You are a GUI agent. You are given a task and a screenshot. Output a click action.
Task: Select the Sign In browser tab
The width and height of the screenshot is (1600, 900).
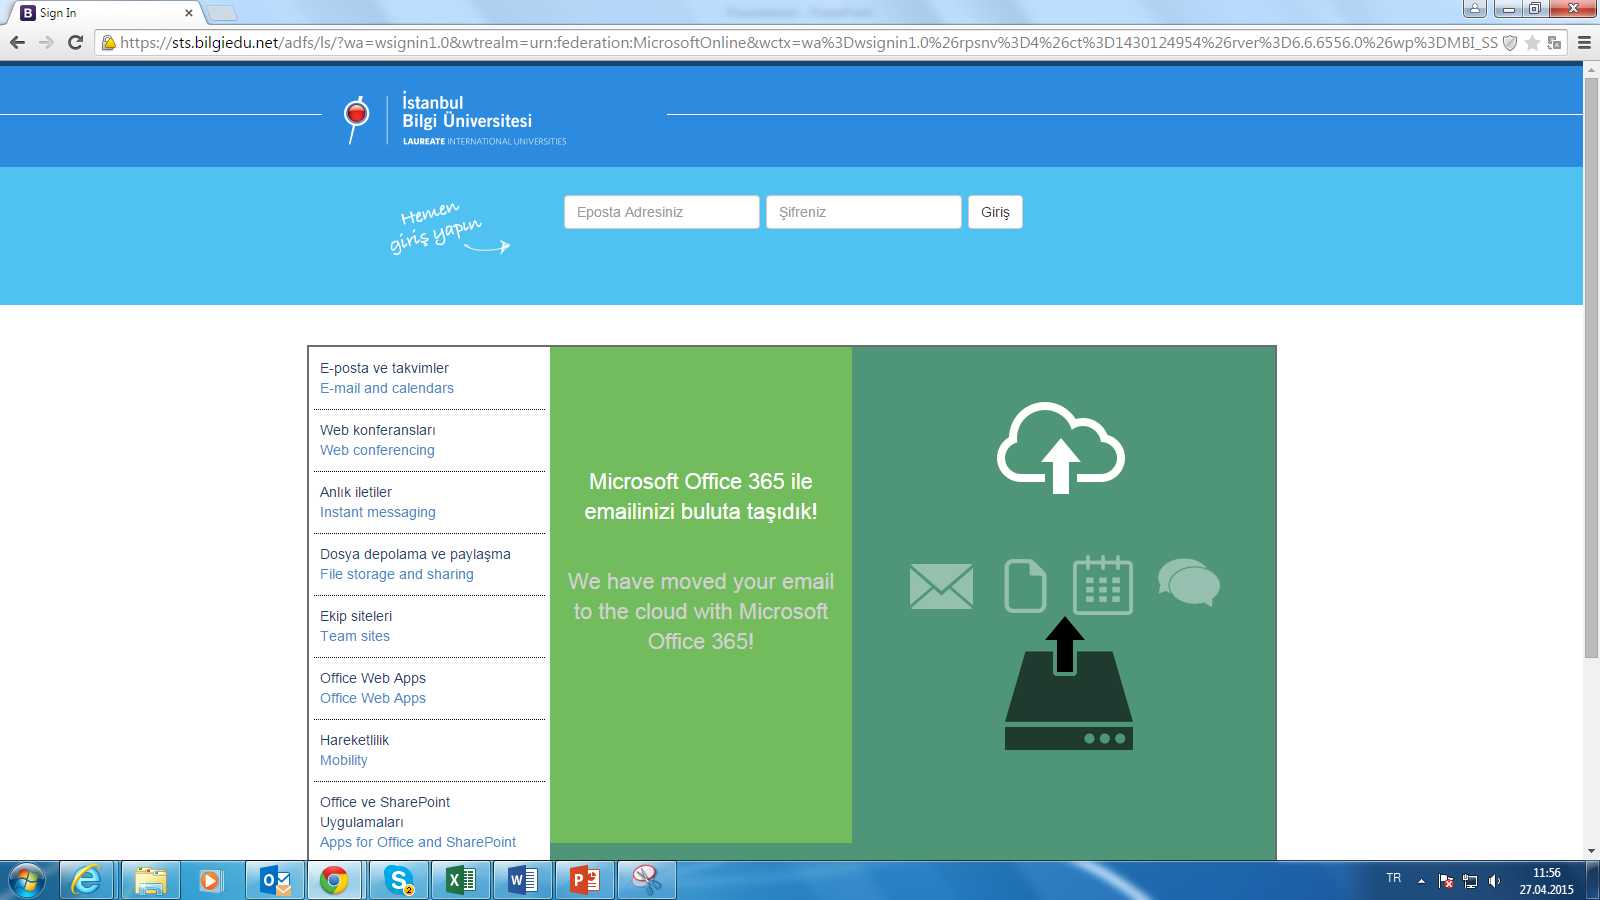click(x=105, y=13)
